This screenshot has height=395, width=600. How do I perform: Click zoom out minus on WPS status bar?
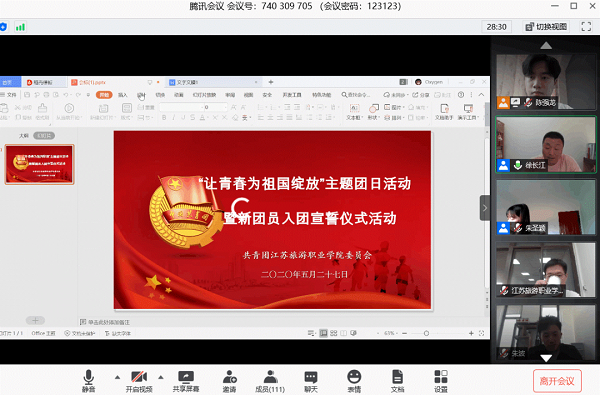coord(404,333)
